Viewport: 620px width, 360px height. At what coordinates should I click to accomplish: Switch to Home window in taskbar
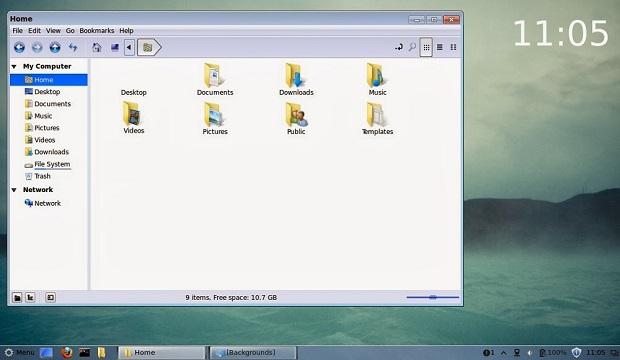point(162,352)
